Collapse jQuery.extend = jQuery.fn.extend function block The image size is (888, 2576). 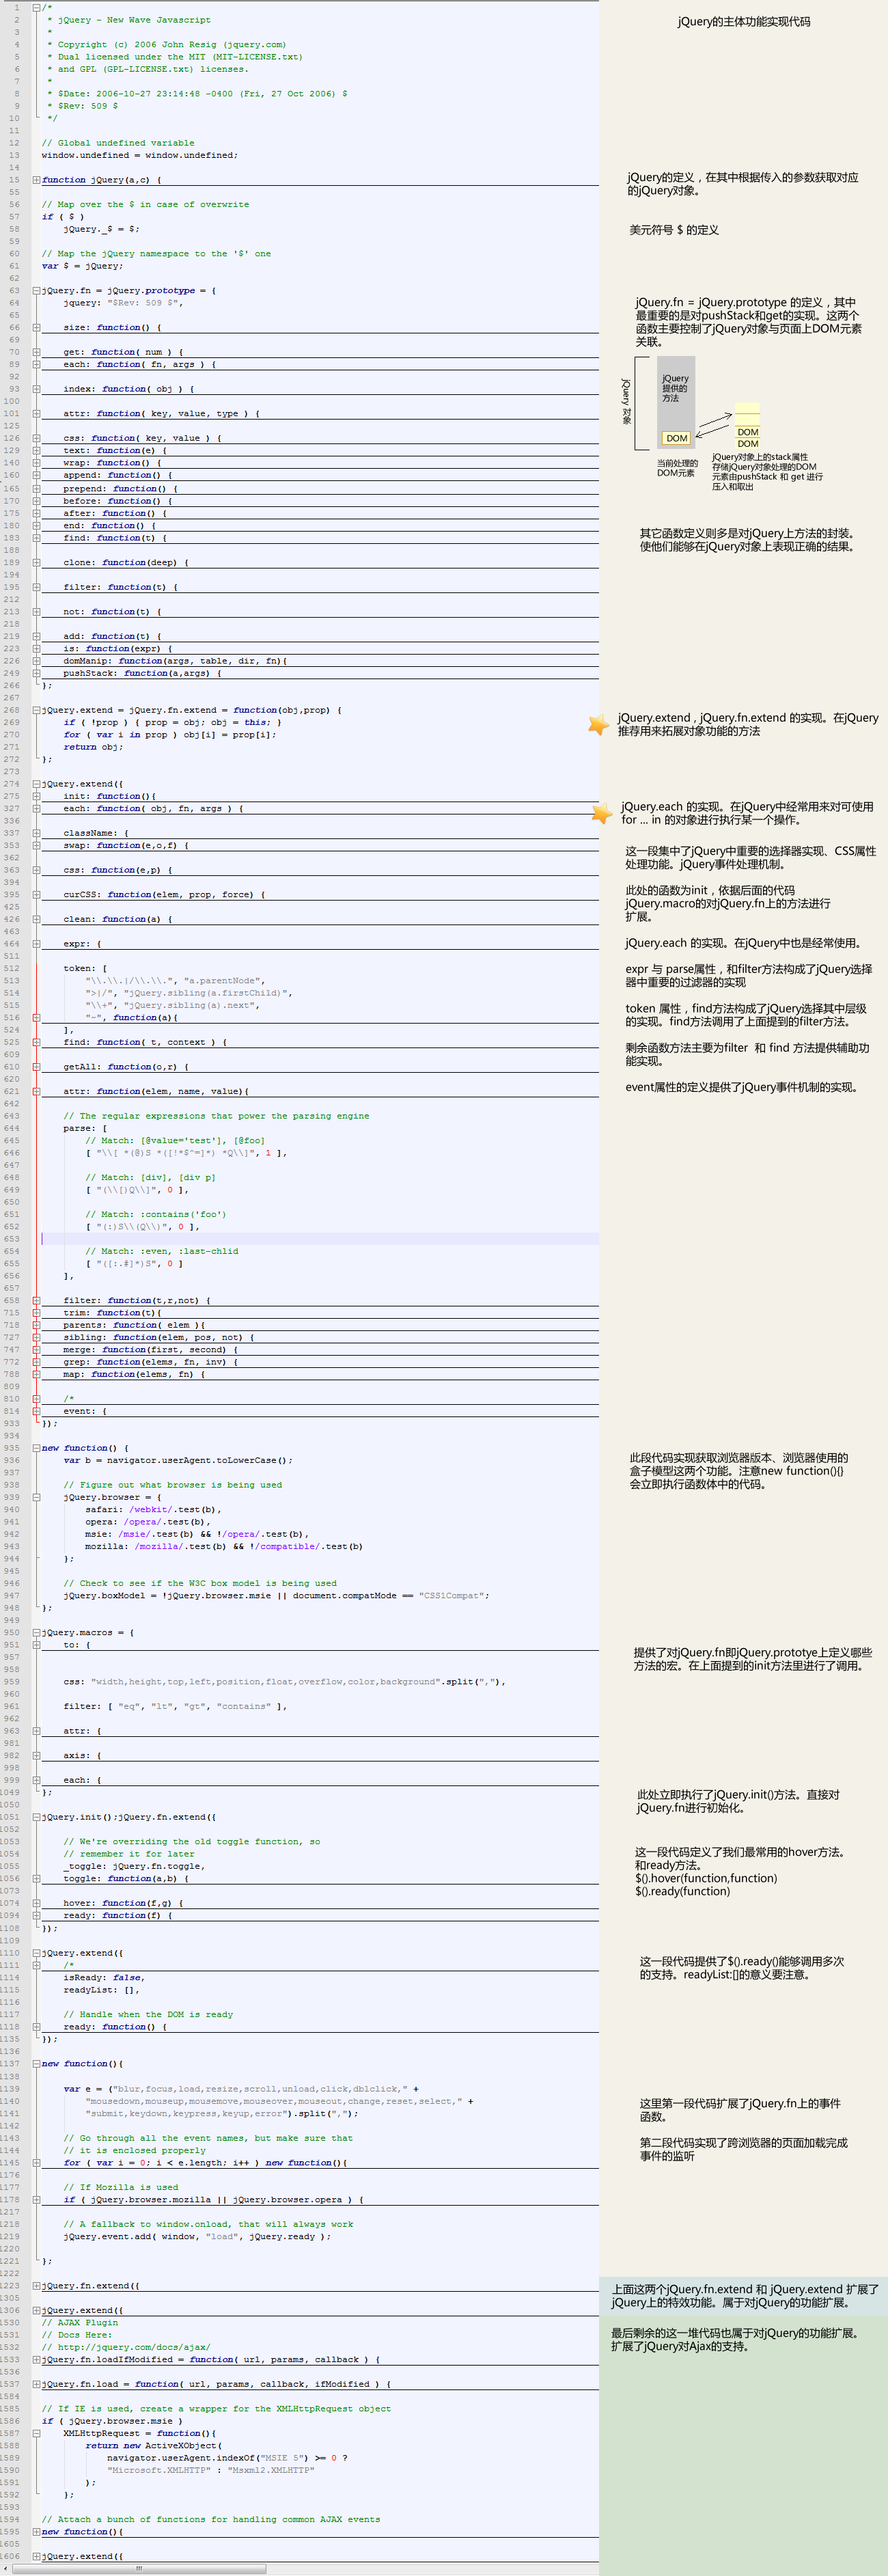pos(36,710)
